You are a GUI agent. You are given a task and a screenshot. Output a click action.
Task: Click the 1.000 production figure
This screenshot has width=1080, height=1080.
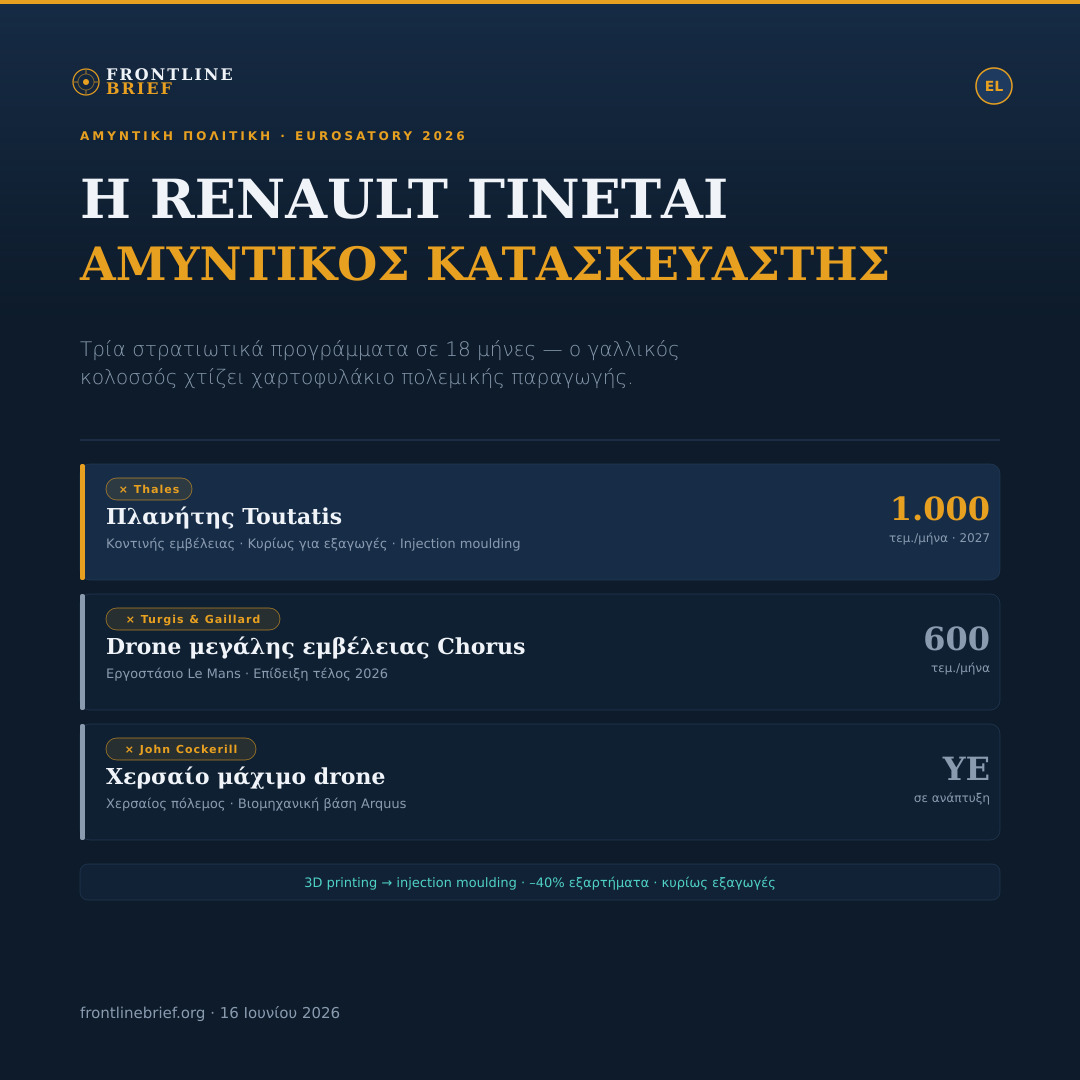pos(940,509)
